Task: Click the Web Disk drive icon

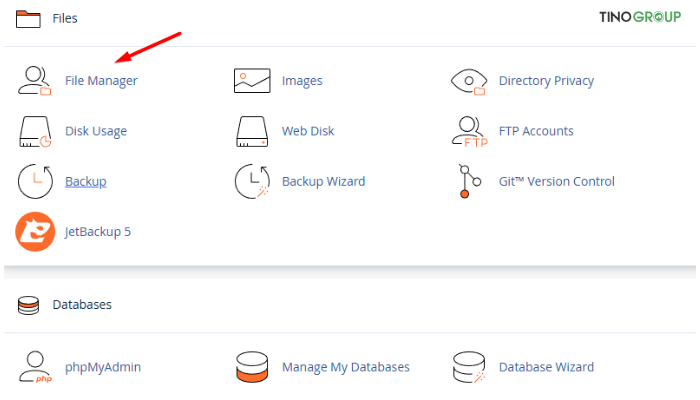Action: coord(252,132)
